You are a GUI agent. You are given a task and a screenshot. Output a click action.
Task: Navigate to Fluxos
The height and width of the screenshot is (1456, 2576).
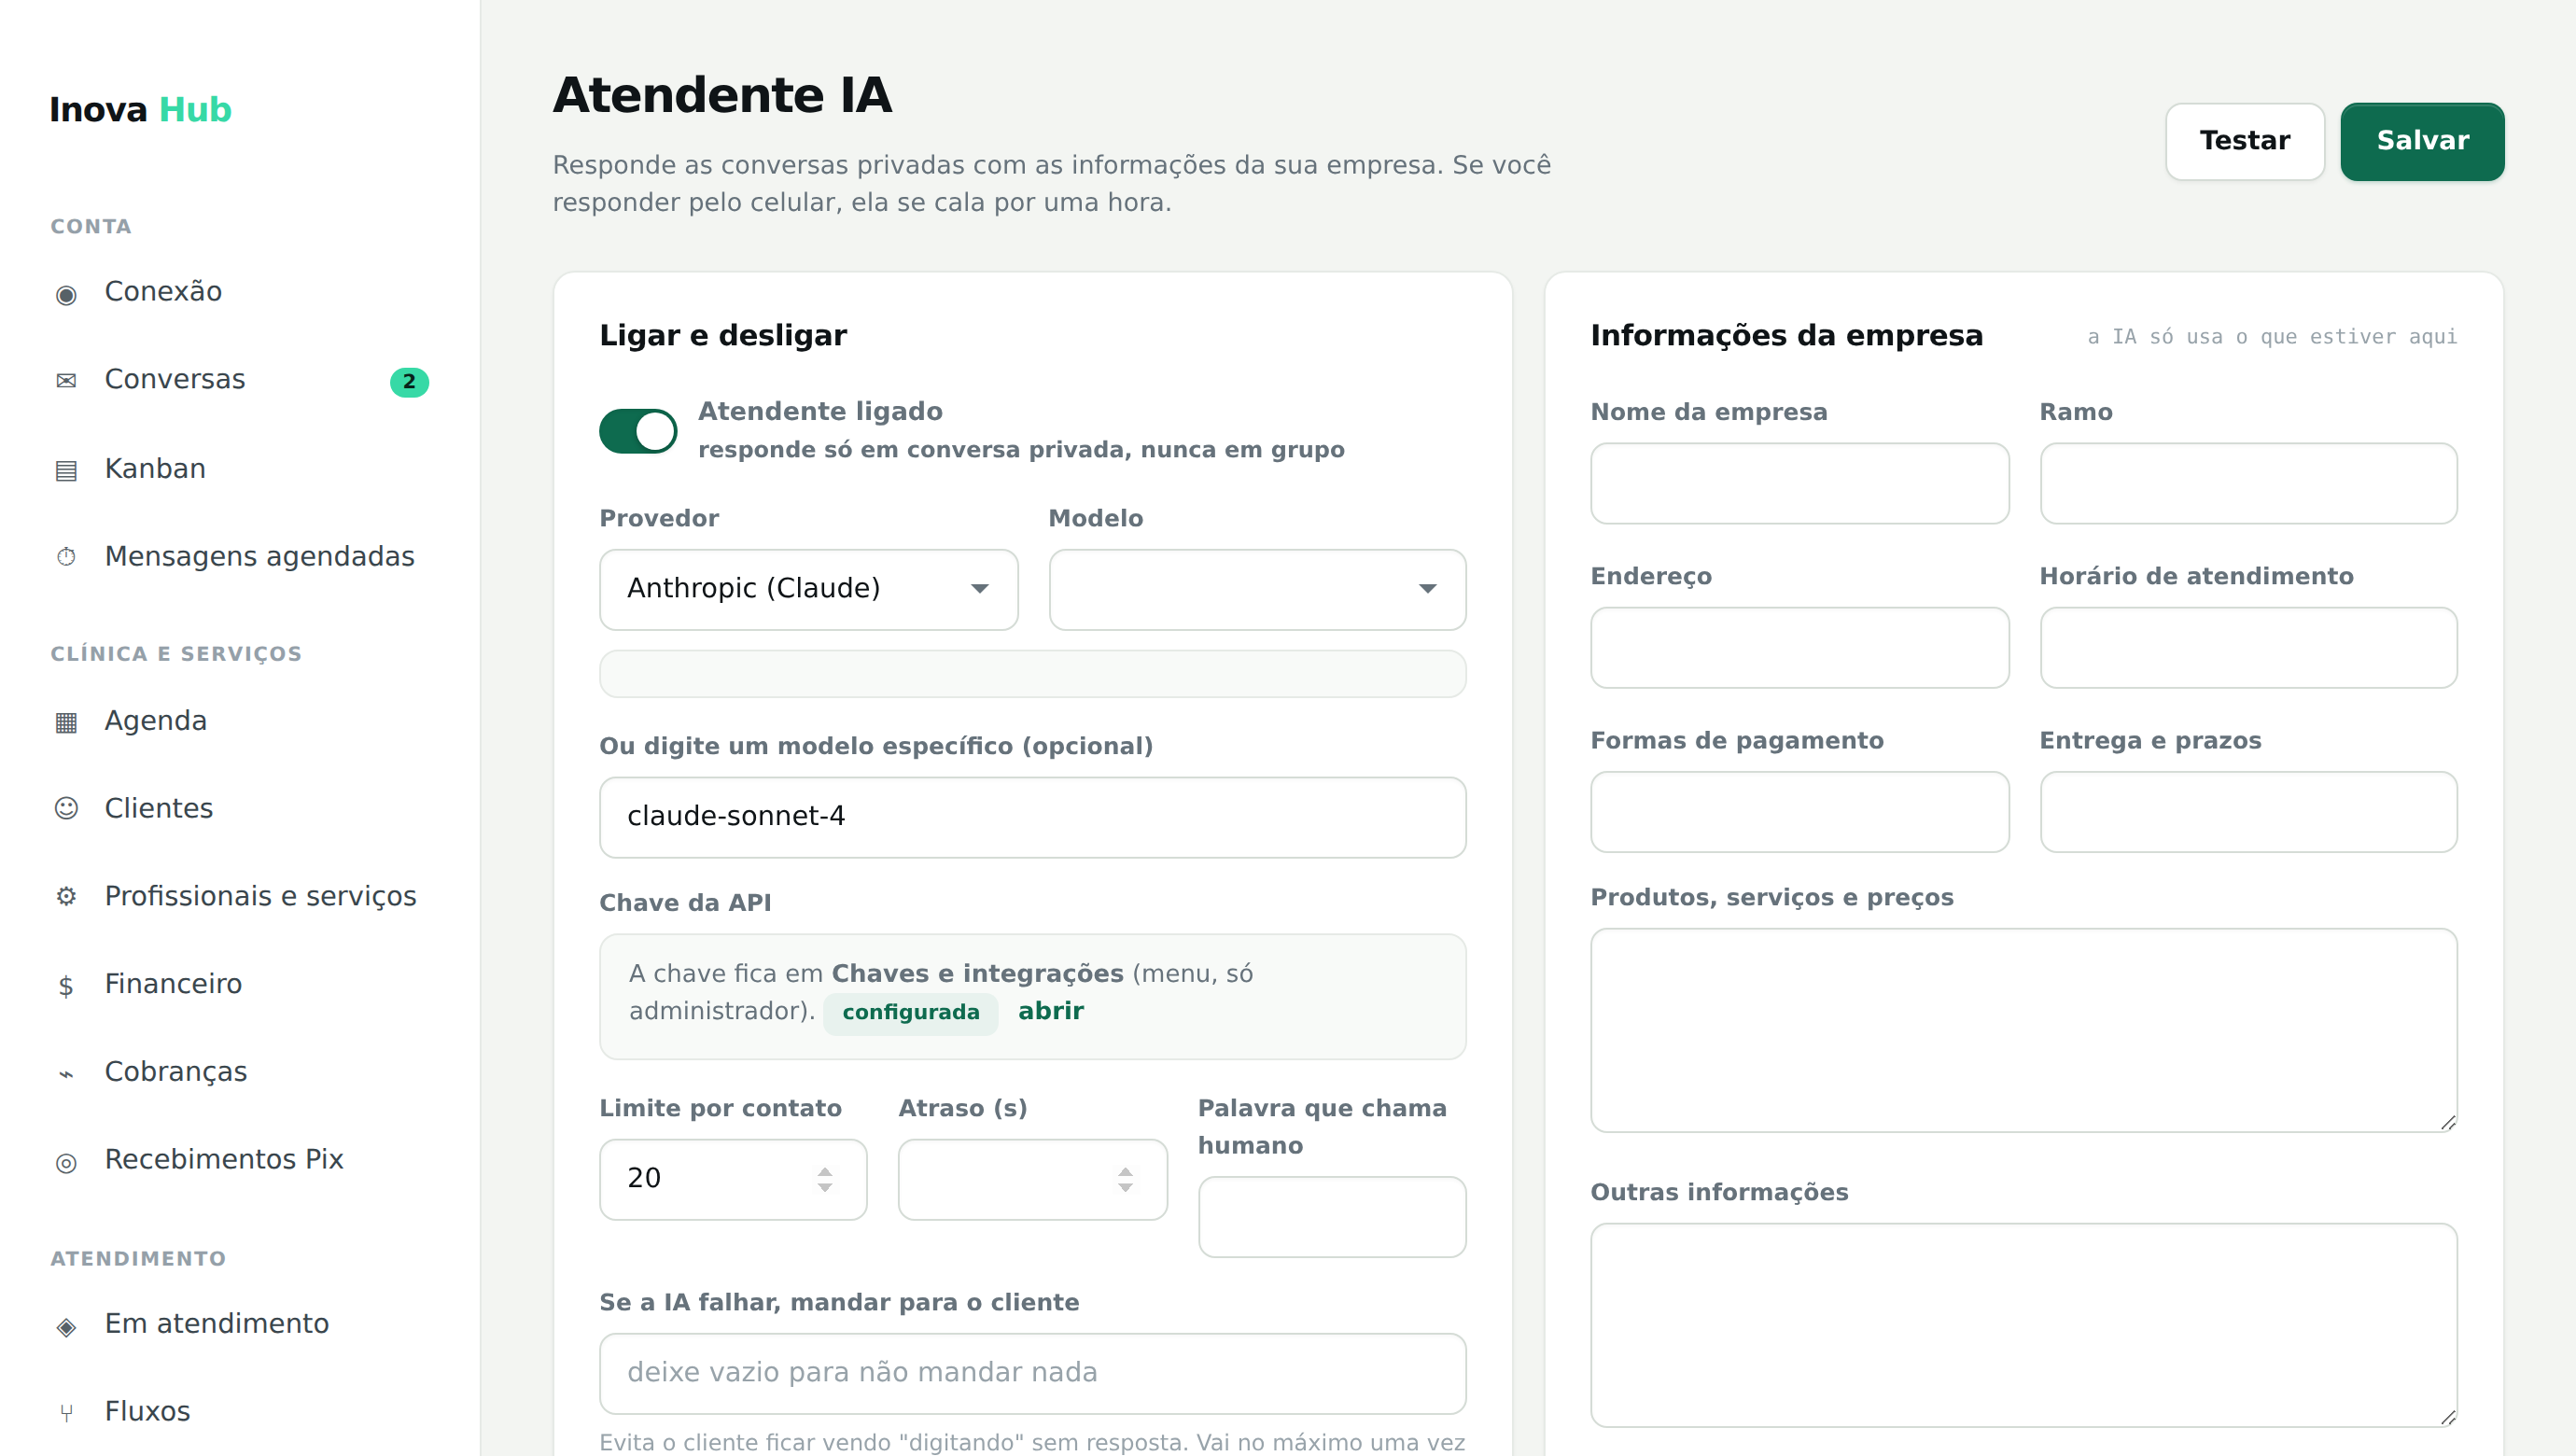click(240, 1412)
